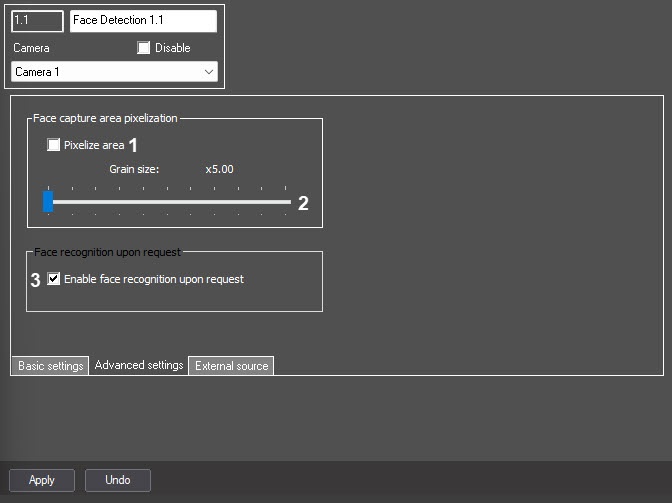
Task: Click the x5.00 grain size value
Action: [x=219, y=169]
